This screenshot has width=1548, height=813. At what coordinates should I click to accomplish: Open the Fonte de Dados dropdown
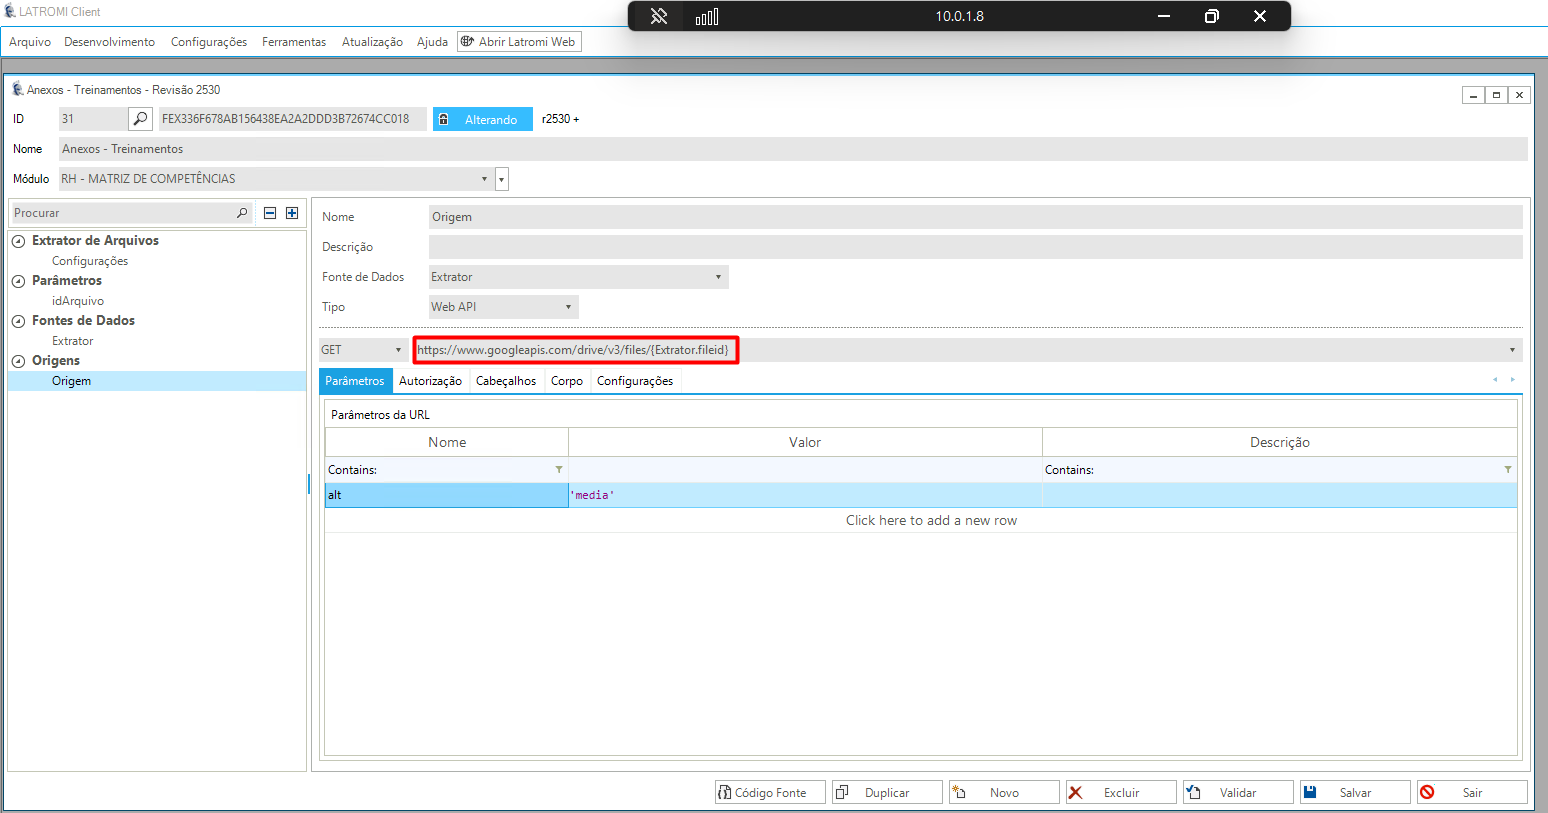click(x=718, y=277)
